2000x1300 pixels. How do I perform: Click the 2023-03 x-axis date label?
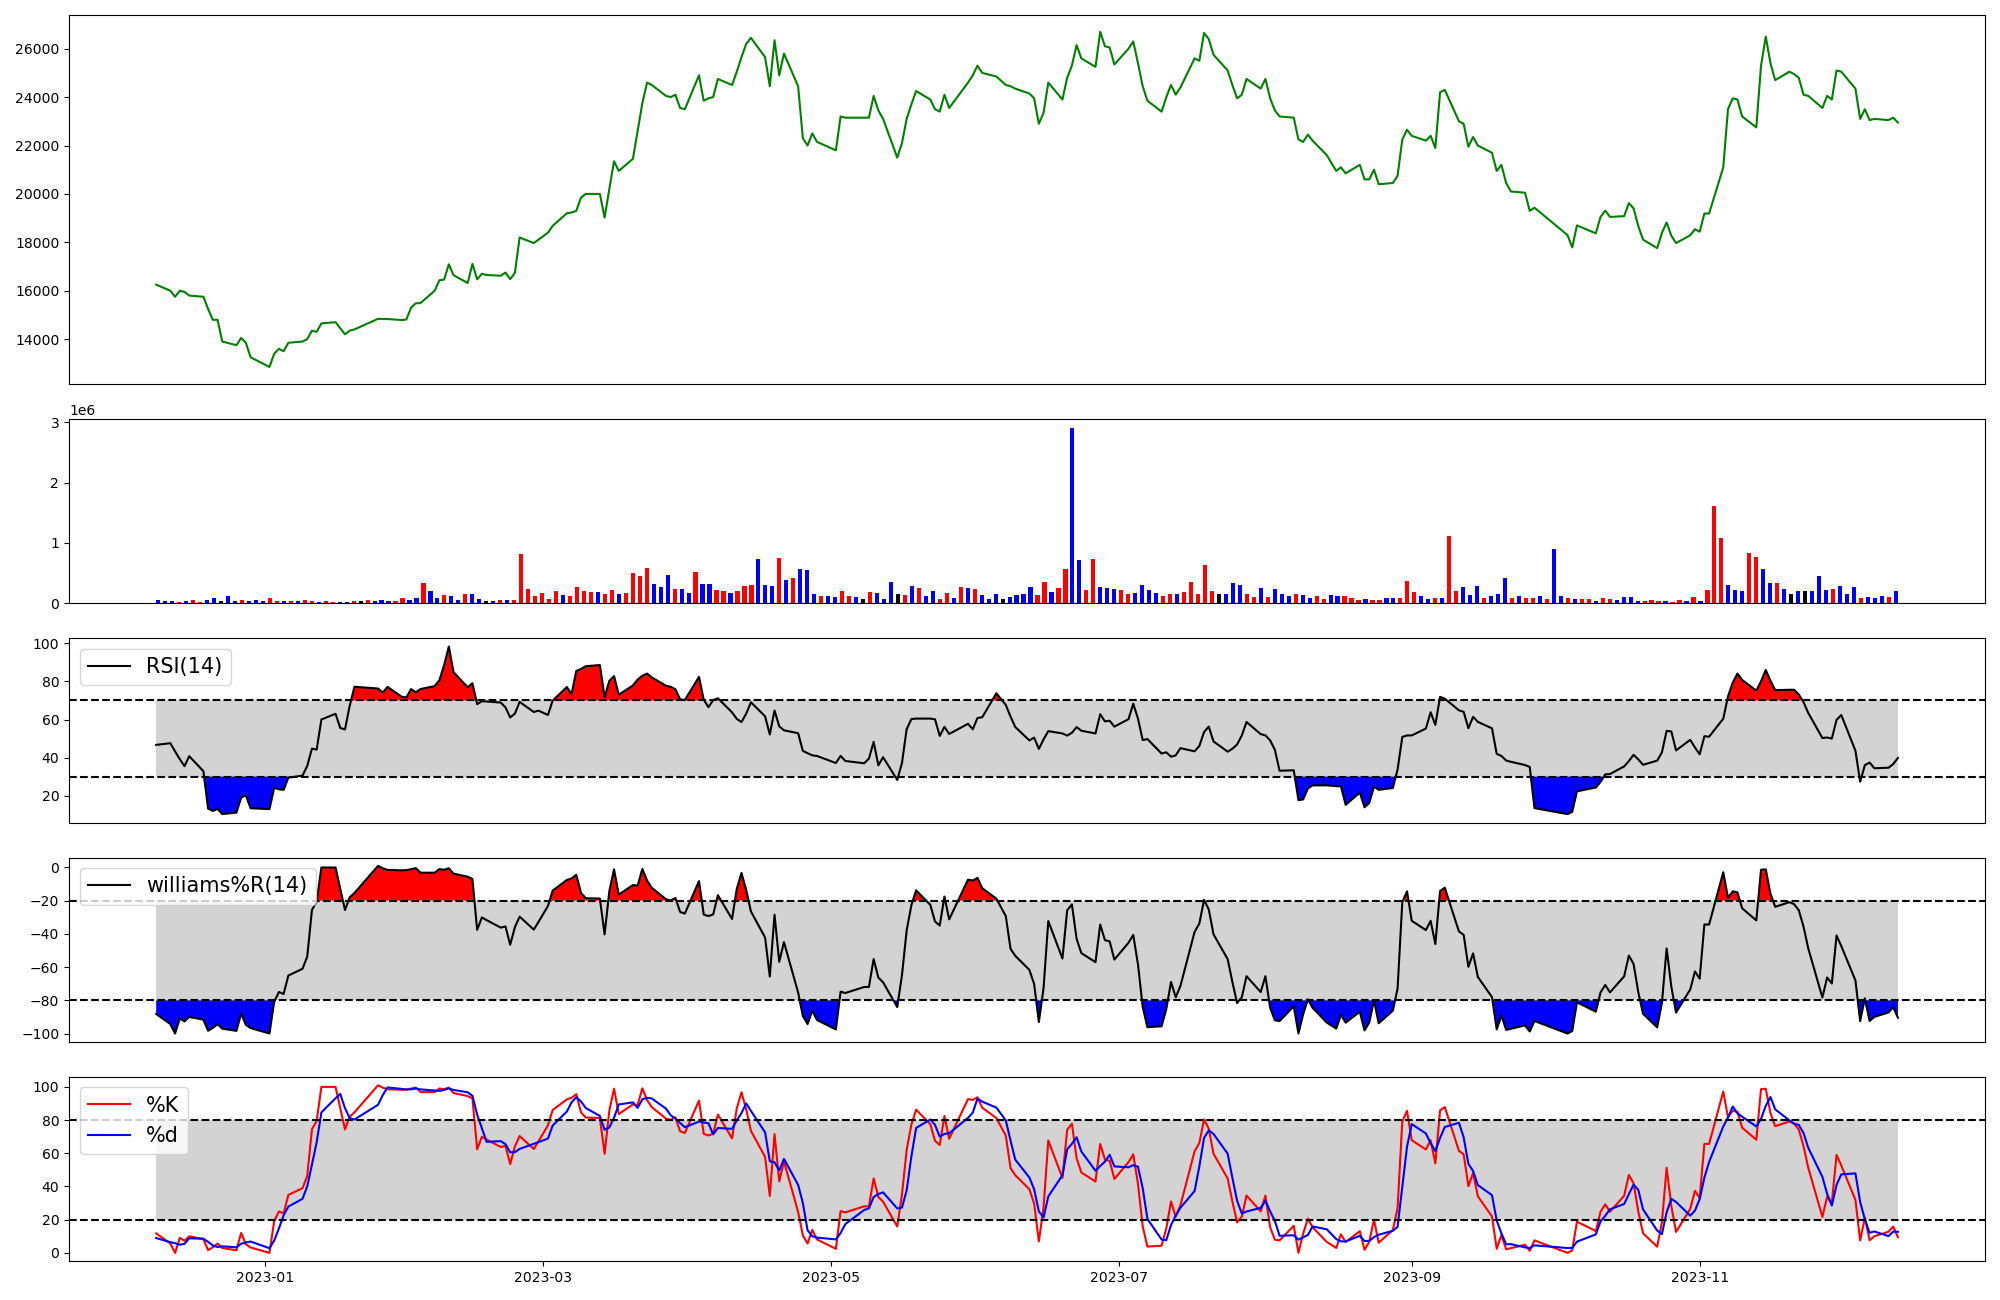click(x=543, y=1277)
